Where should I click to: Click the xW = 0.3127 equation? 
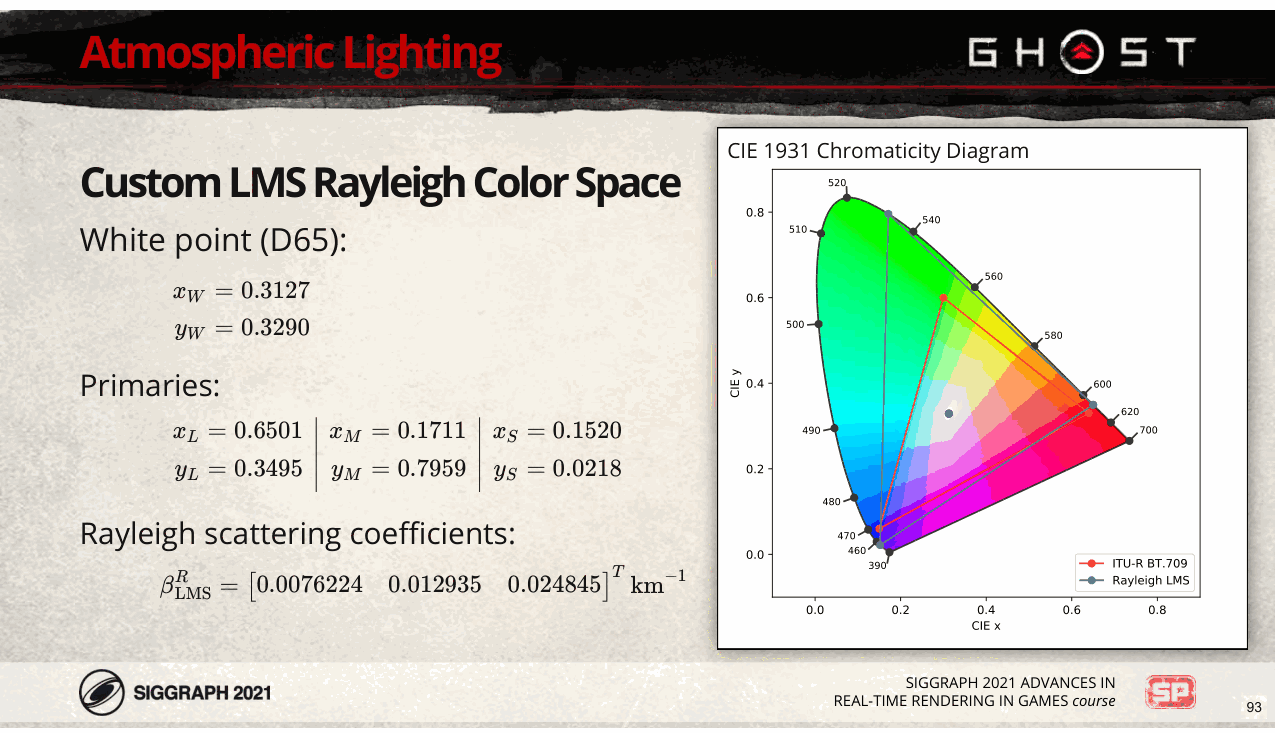pos(241,291)
